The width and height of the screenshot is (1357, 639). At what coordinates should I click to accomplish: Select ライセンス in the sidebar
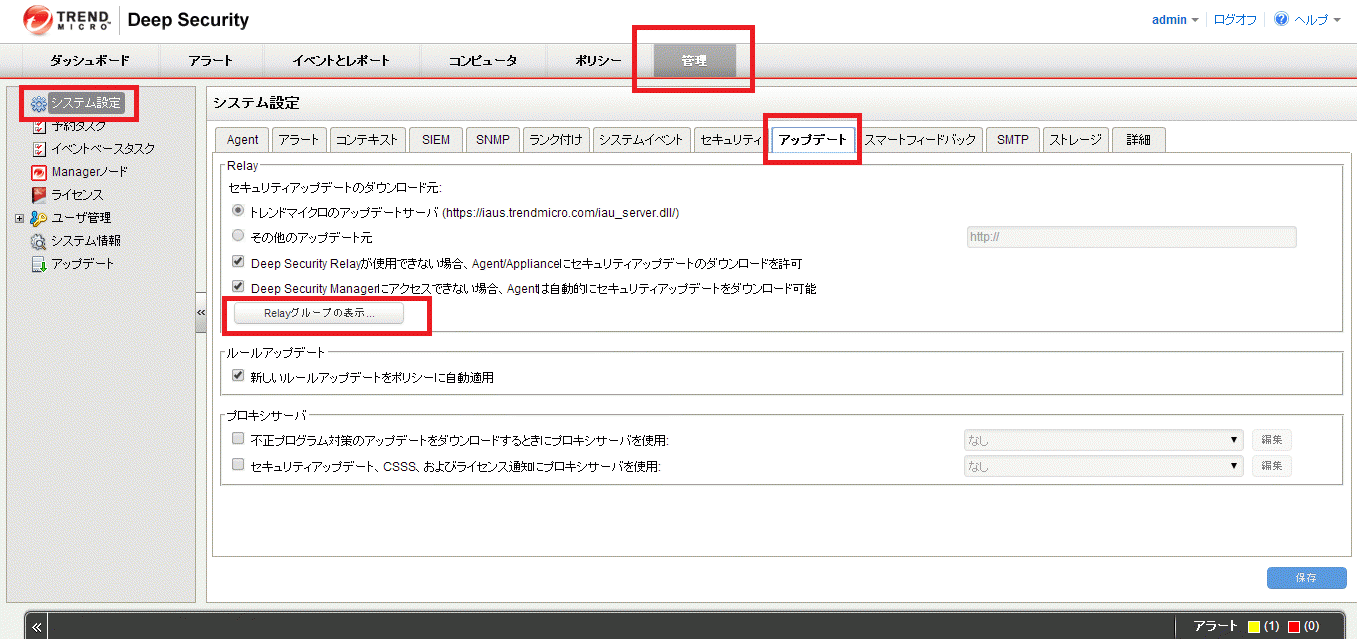tap(77, 195)
